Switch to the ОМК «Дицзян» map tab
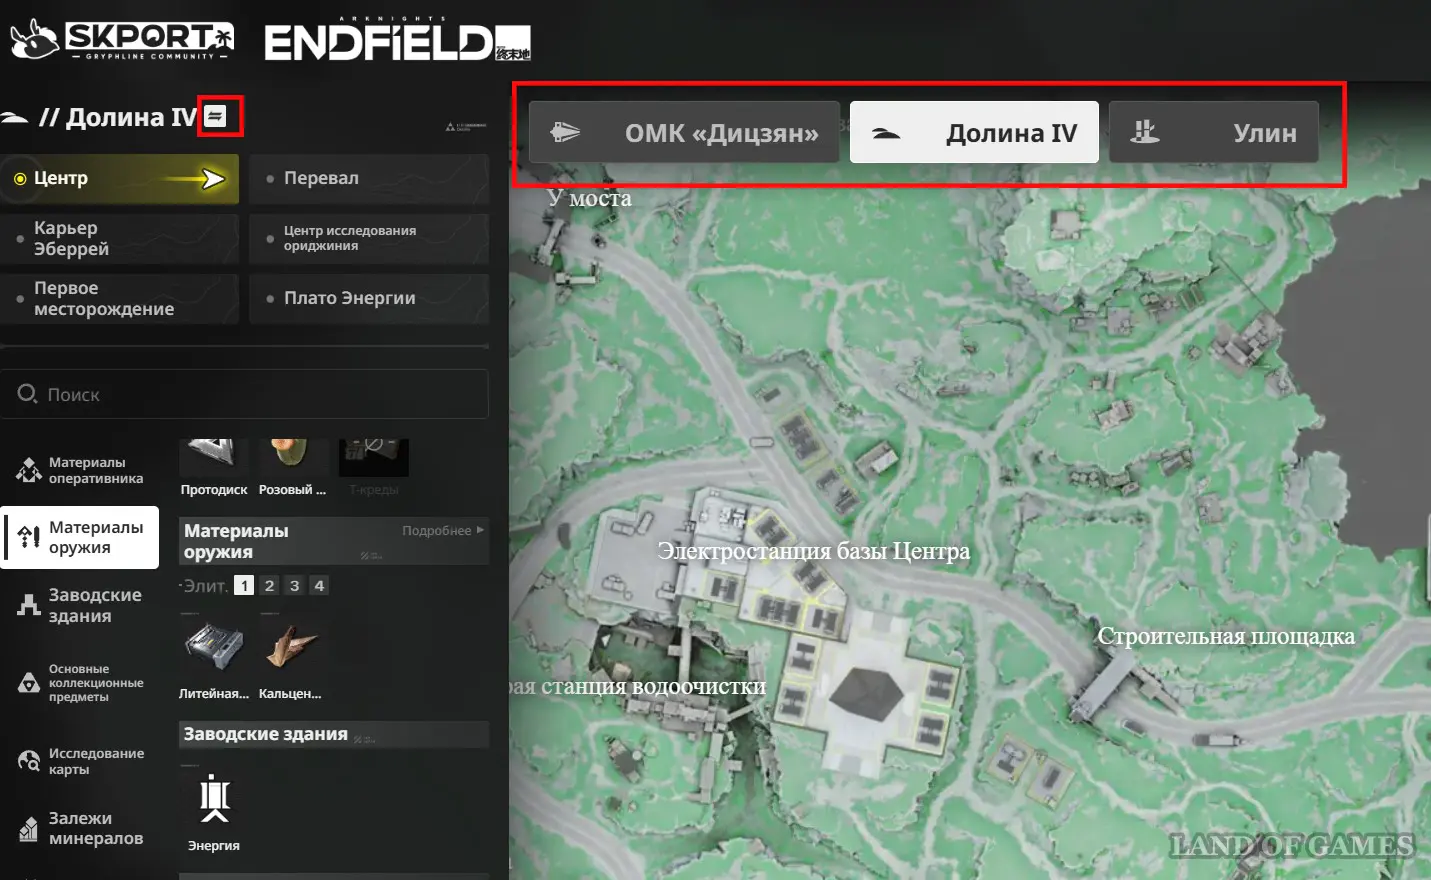 684,132
